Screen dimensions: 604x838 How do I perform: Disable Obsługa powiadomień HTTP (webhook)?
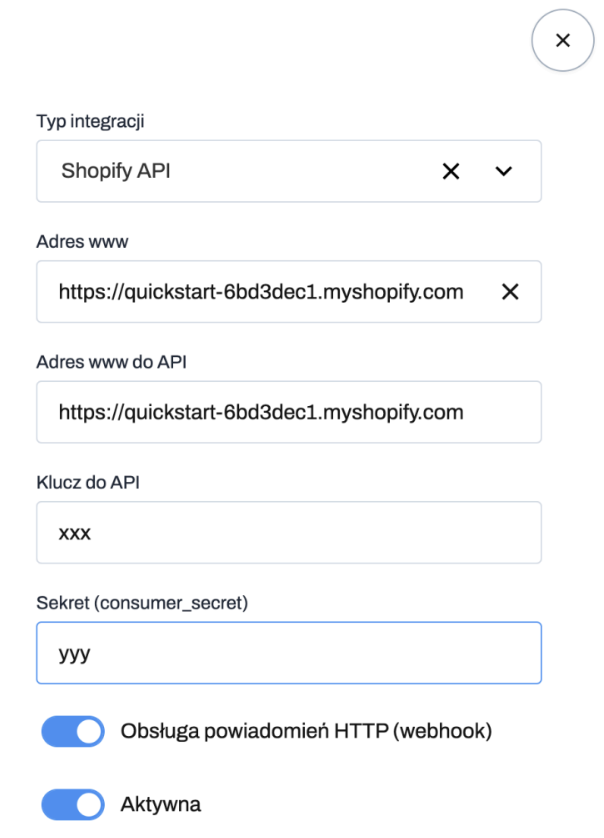tap(72, 731)
